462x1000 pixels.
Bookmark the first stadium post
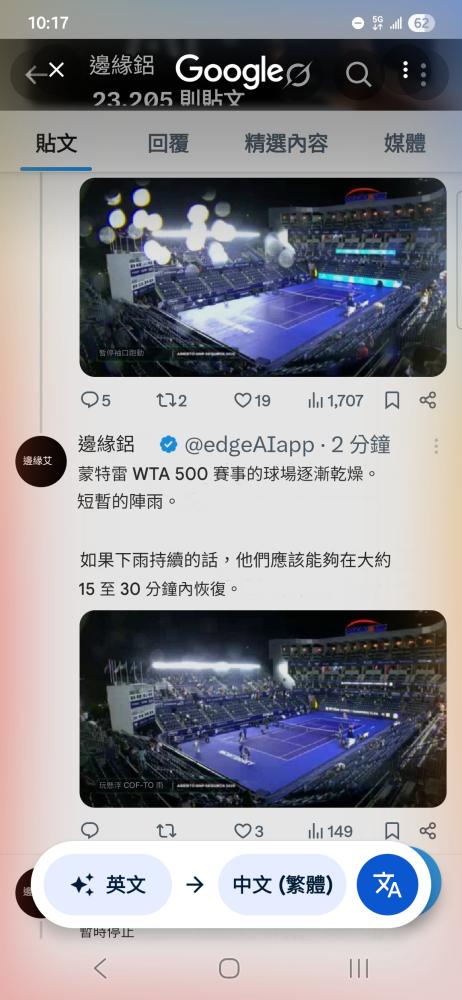[392, 400]
